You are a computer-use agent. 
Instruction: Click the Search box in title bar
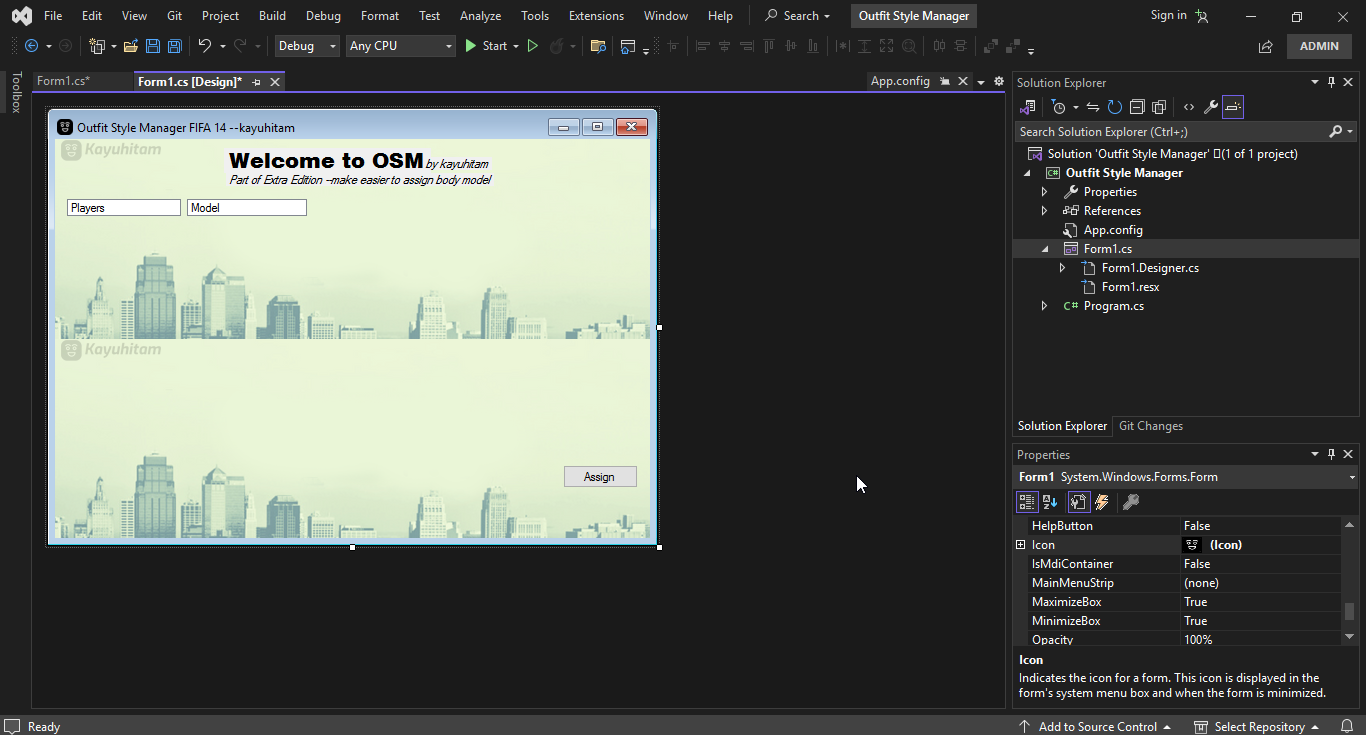797,16
